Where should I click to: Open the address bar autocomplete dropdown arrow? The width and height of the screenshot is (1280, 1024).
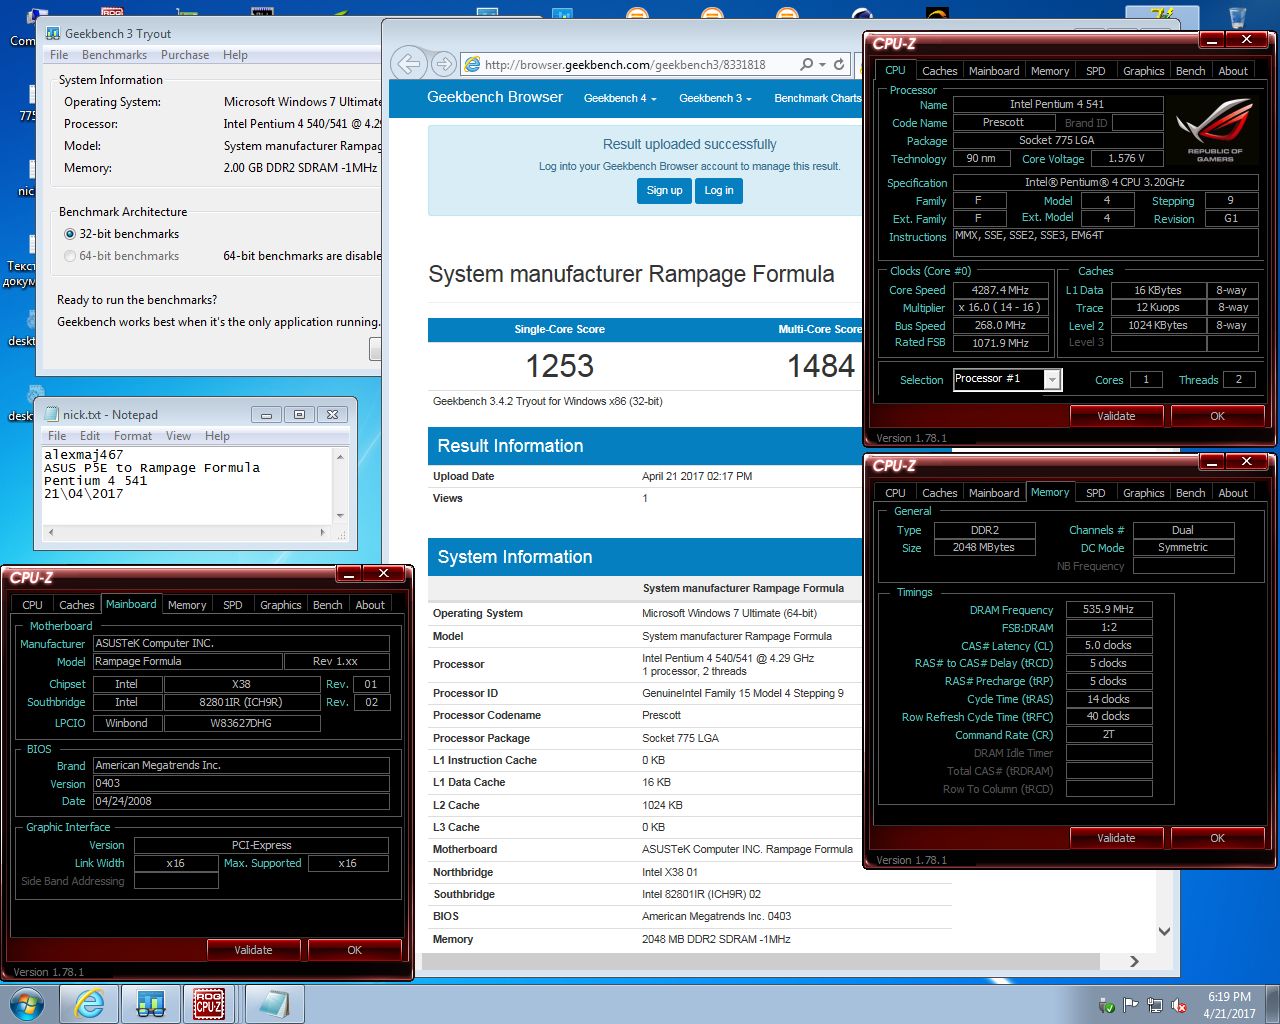coord(822,64)
